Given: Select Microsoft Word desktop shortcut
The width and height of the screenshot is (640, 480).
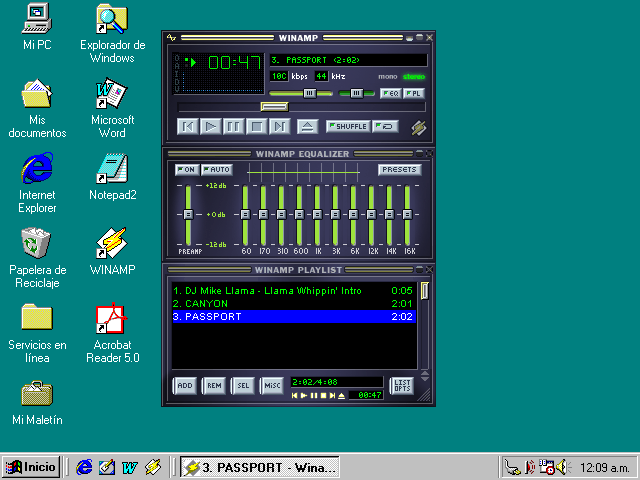Looking at the screenshot, I should click(x=112, y=109).
